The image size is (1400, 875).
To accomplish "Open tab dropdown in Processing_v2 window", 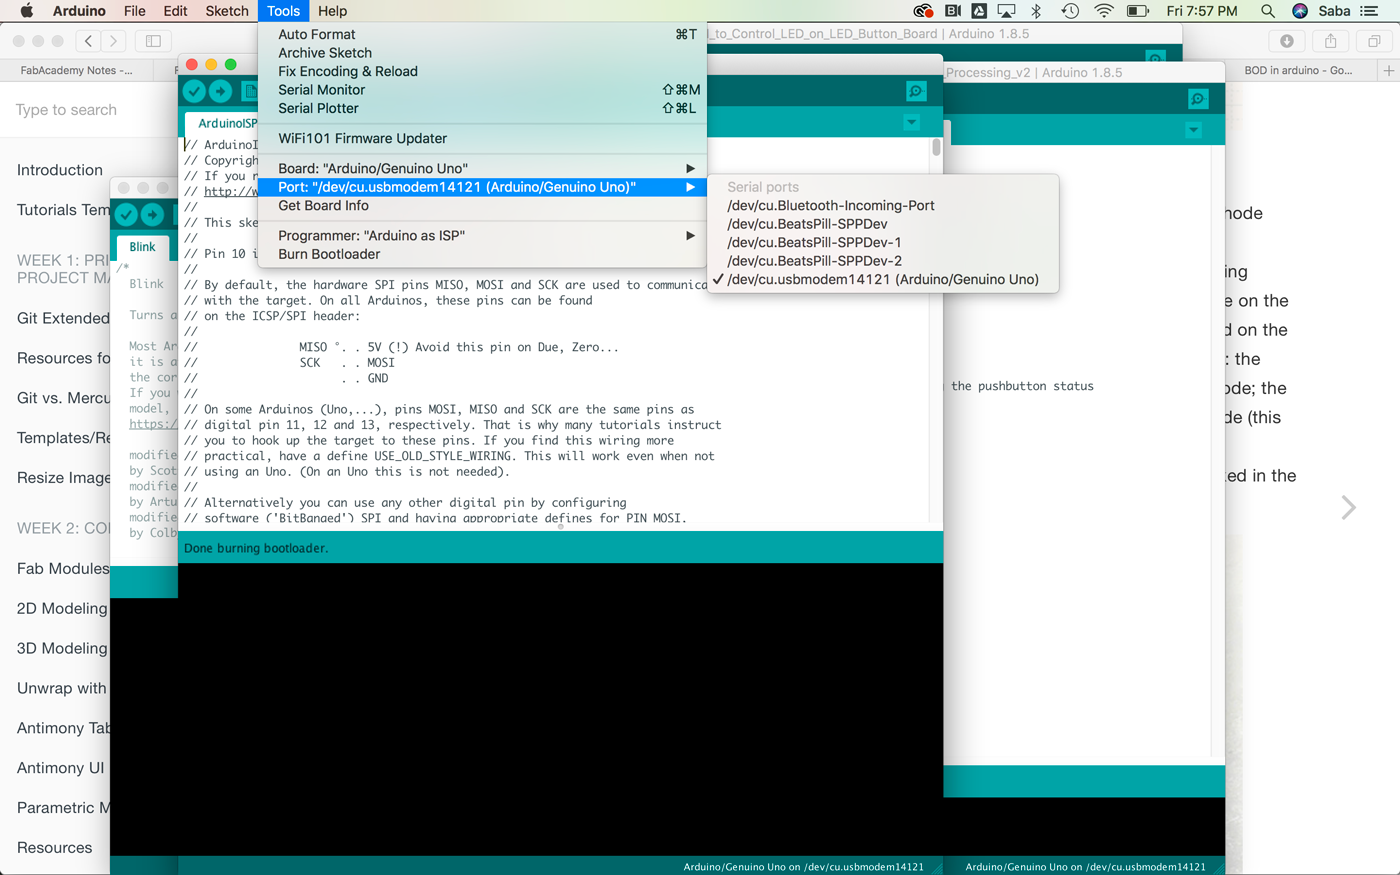I will click(1193, 130).
